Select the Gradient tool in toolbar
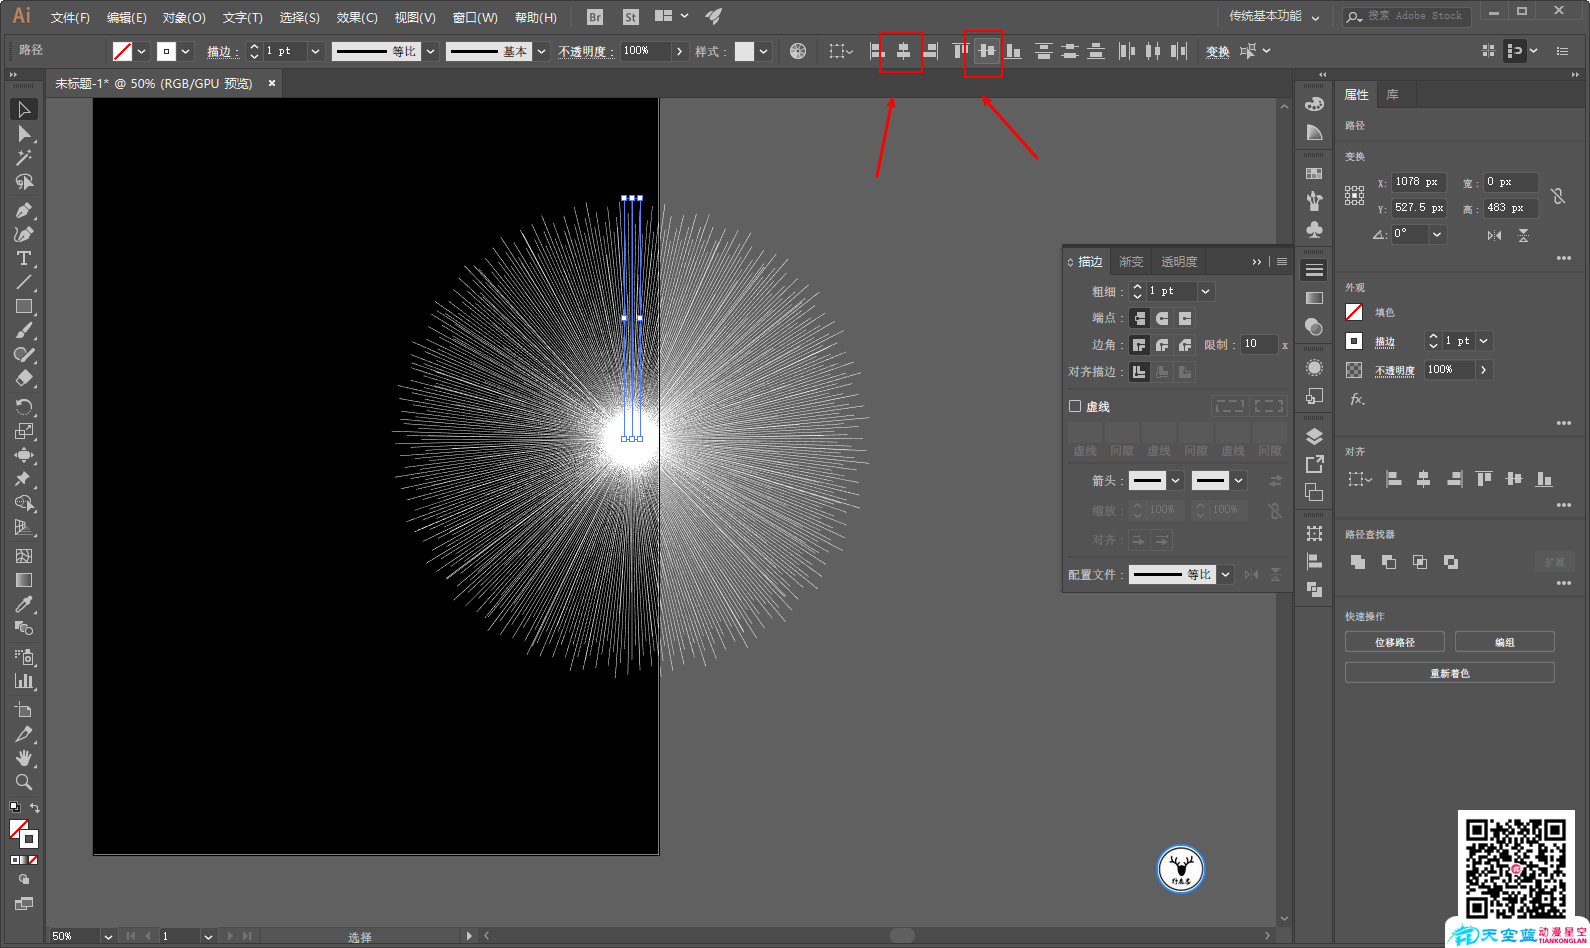The height and width of the screenshot is (948, 1590). (24, 580)
